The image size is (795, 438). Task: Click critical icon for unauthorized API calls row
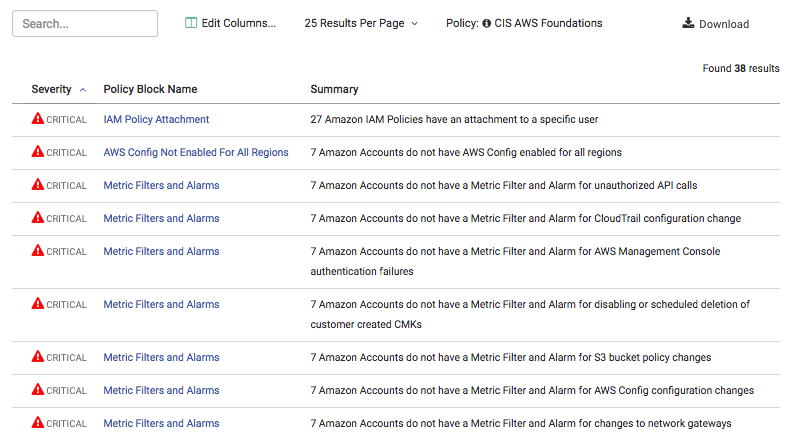[x=38, y=185]
